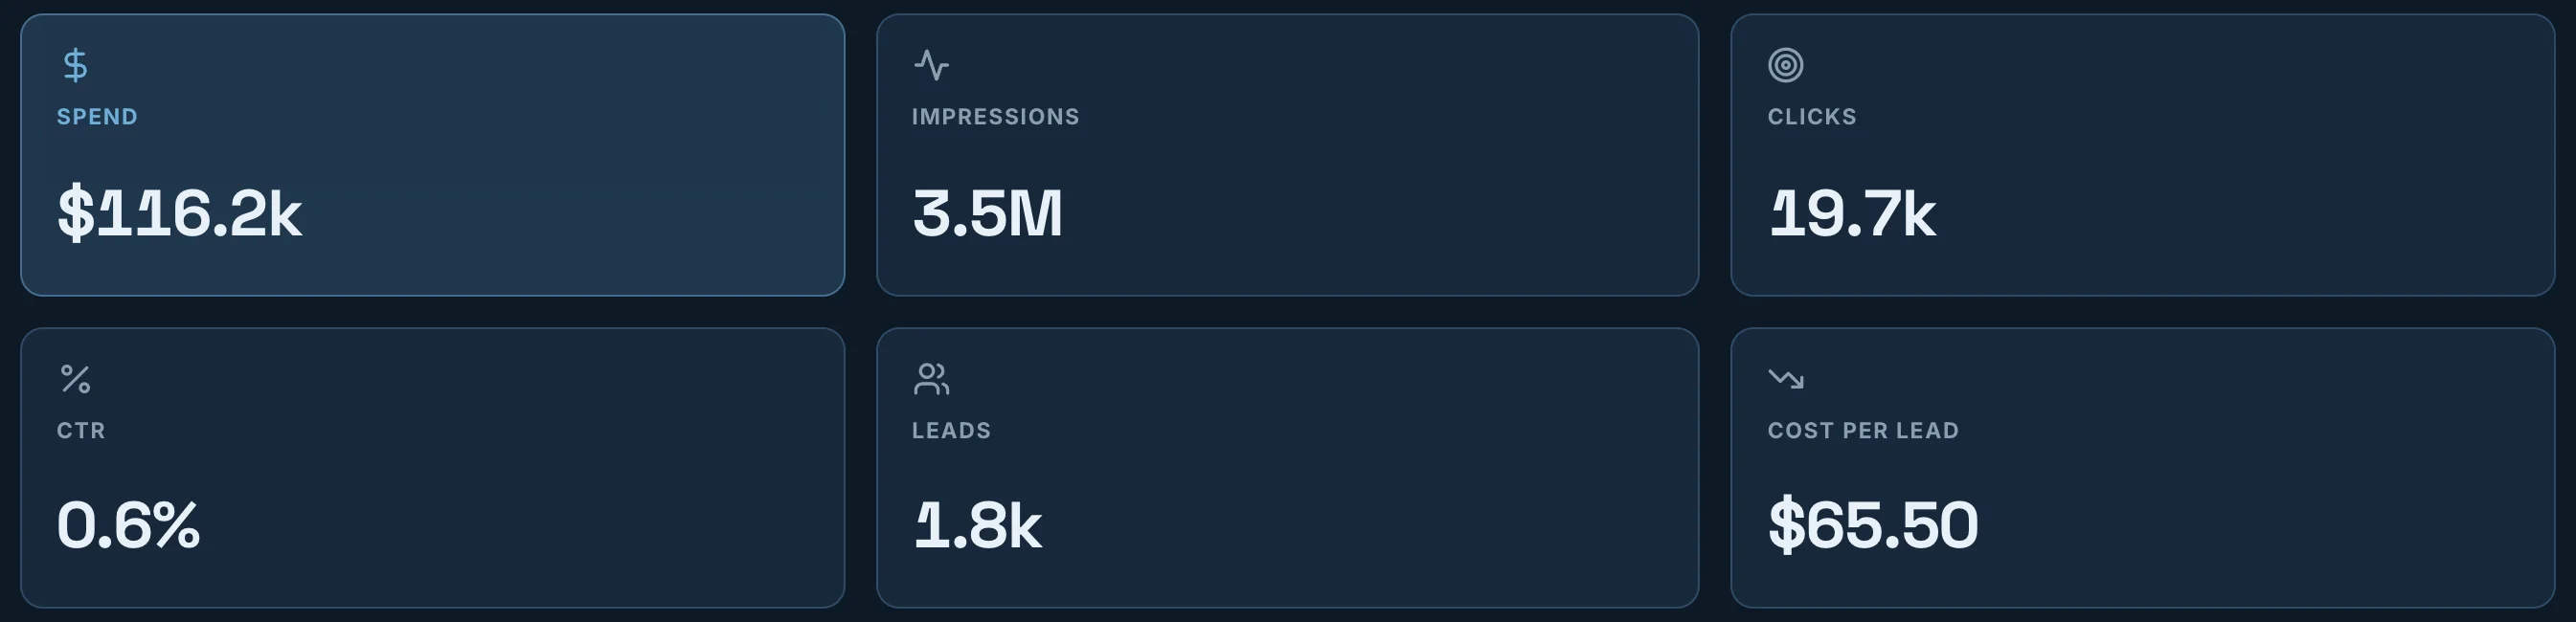This screenshot has height=622, width=2576.
Task: Select the Spend metric card
Action: pyautogui.click(x=433, y=155)
